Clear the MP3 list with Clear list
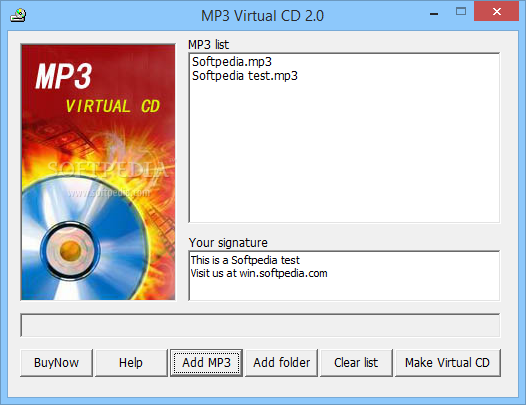The width and height of the screenshot is (526, 405). tap(356, 363)
